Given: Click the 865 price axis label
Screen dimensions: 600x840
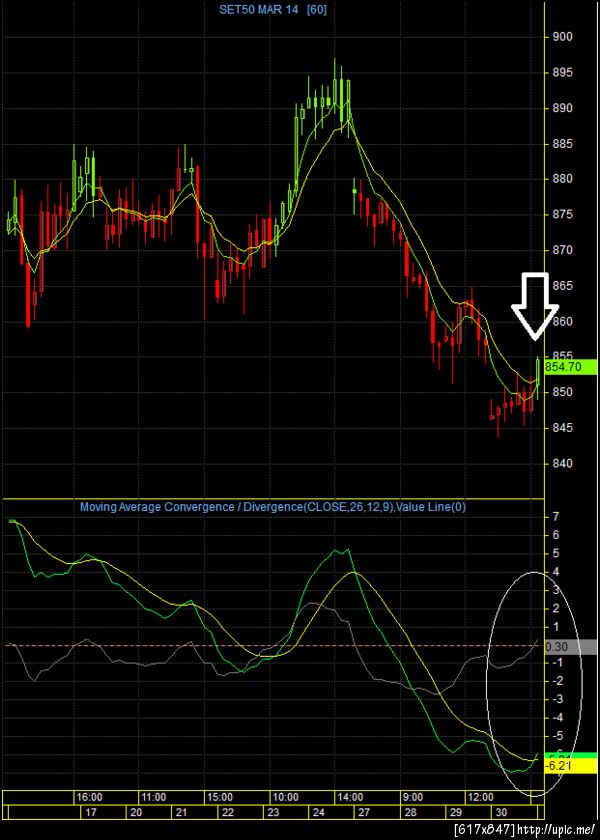Looking at the screenshot, I should [x=562, y=286].
